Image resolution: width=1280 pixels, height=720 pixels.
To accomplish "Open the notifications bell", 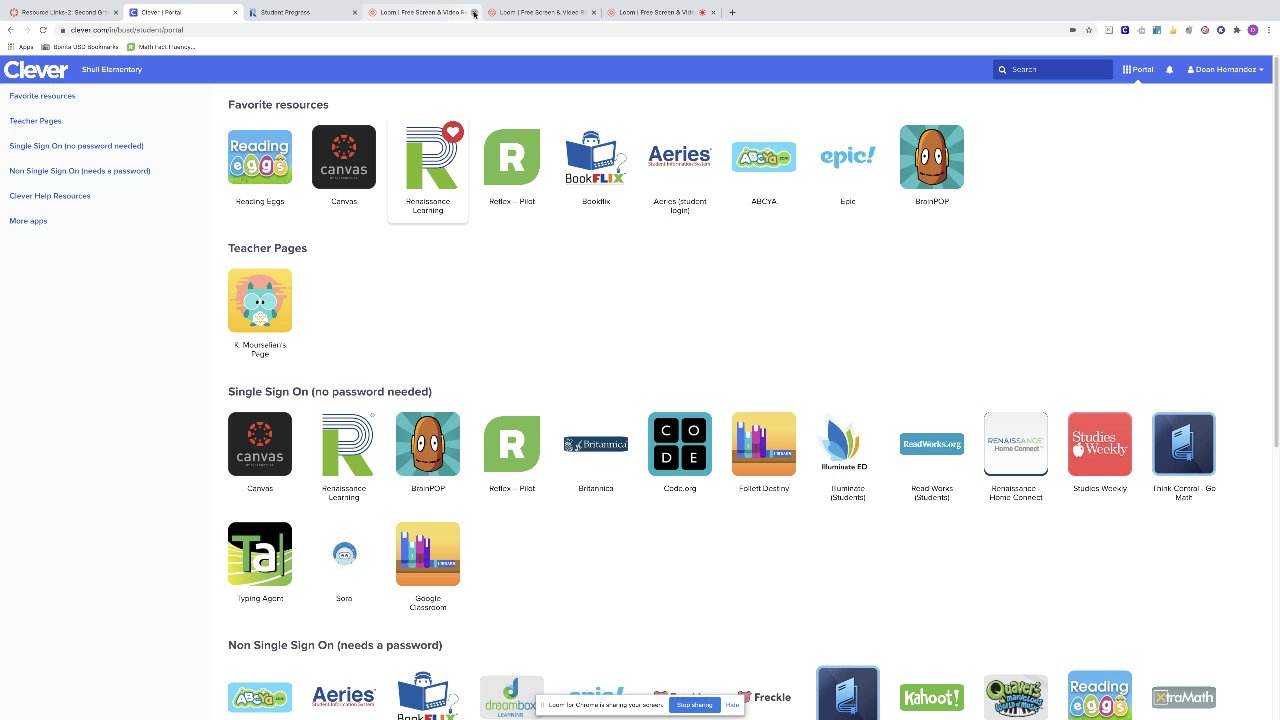I will coord(1169,69).
